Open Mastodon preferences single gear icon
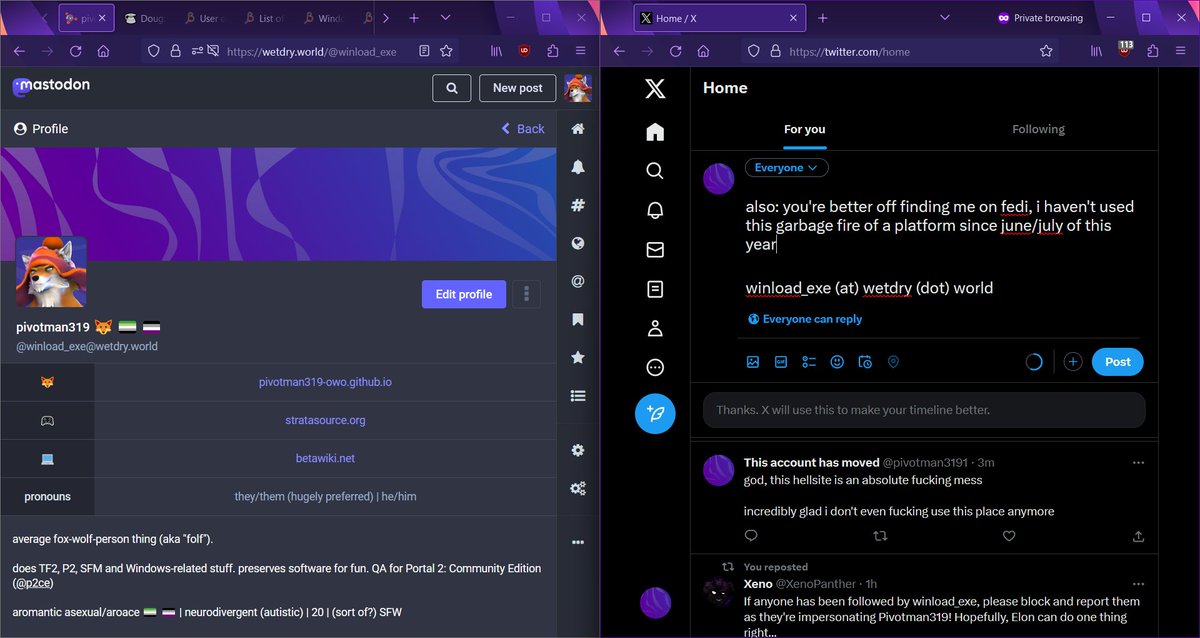 pyautogui.click(x=578, y=450)
